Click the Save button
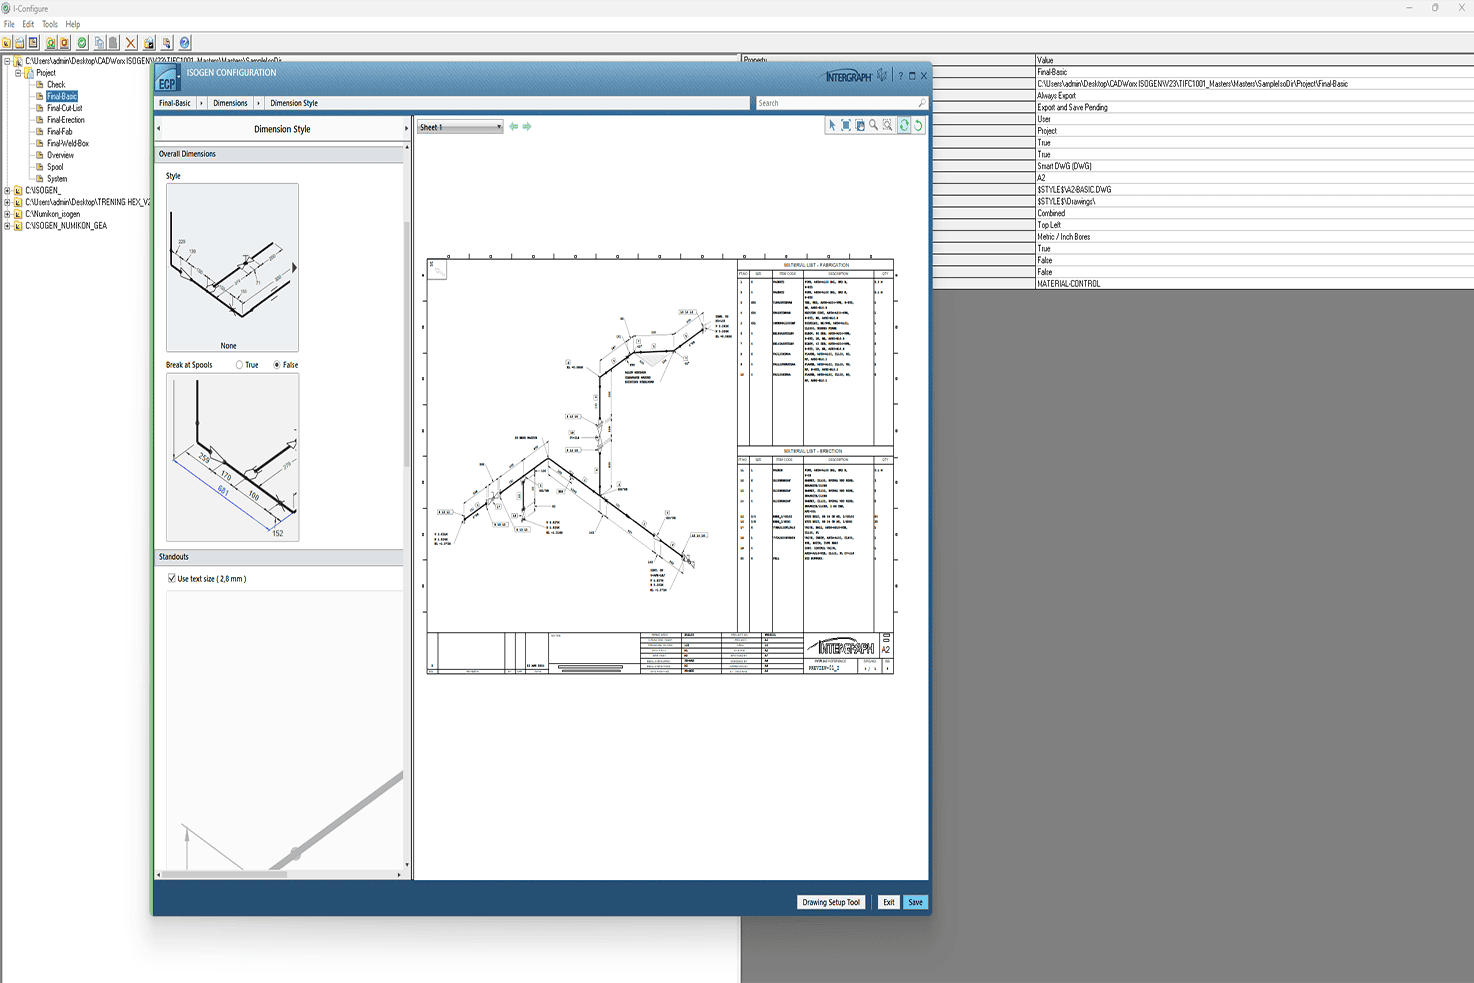This screenshot has height=983, width=1474. click(915, 902)
